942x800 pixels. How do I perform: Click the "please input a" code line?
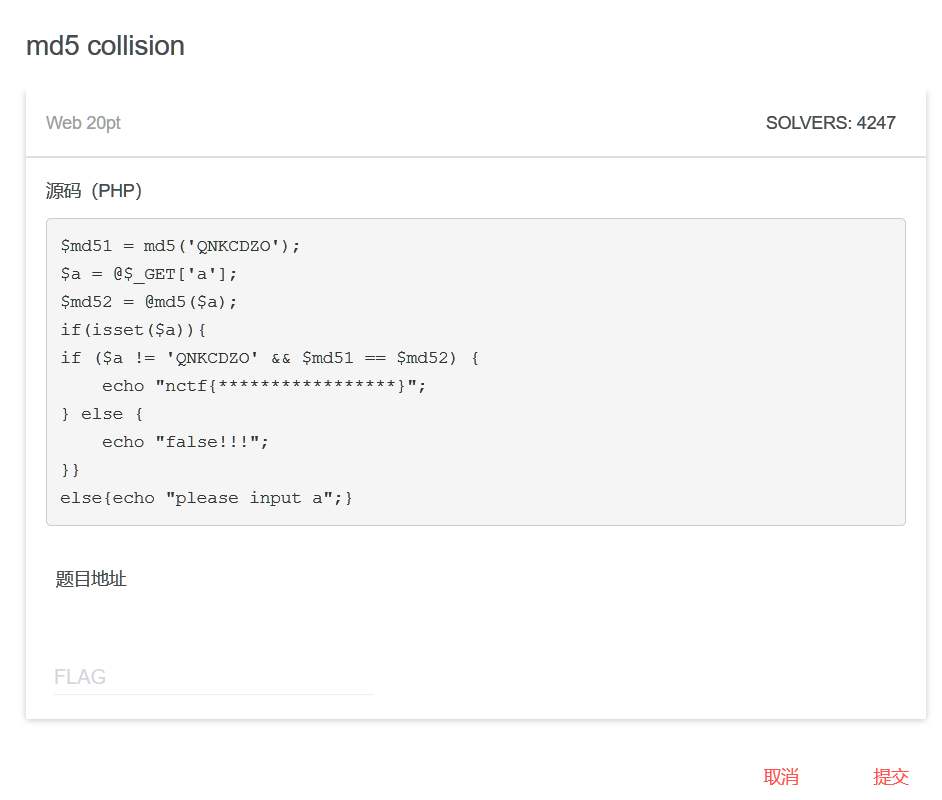coord(206,498)
